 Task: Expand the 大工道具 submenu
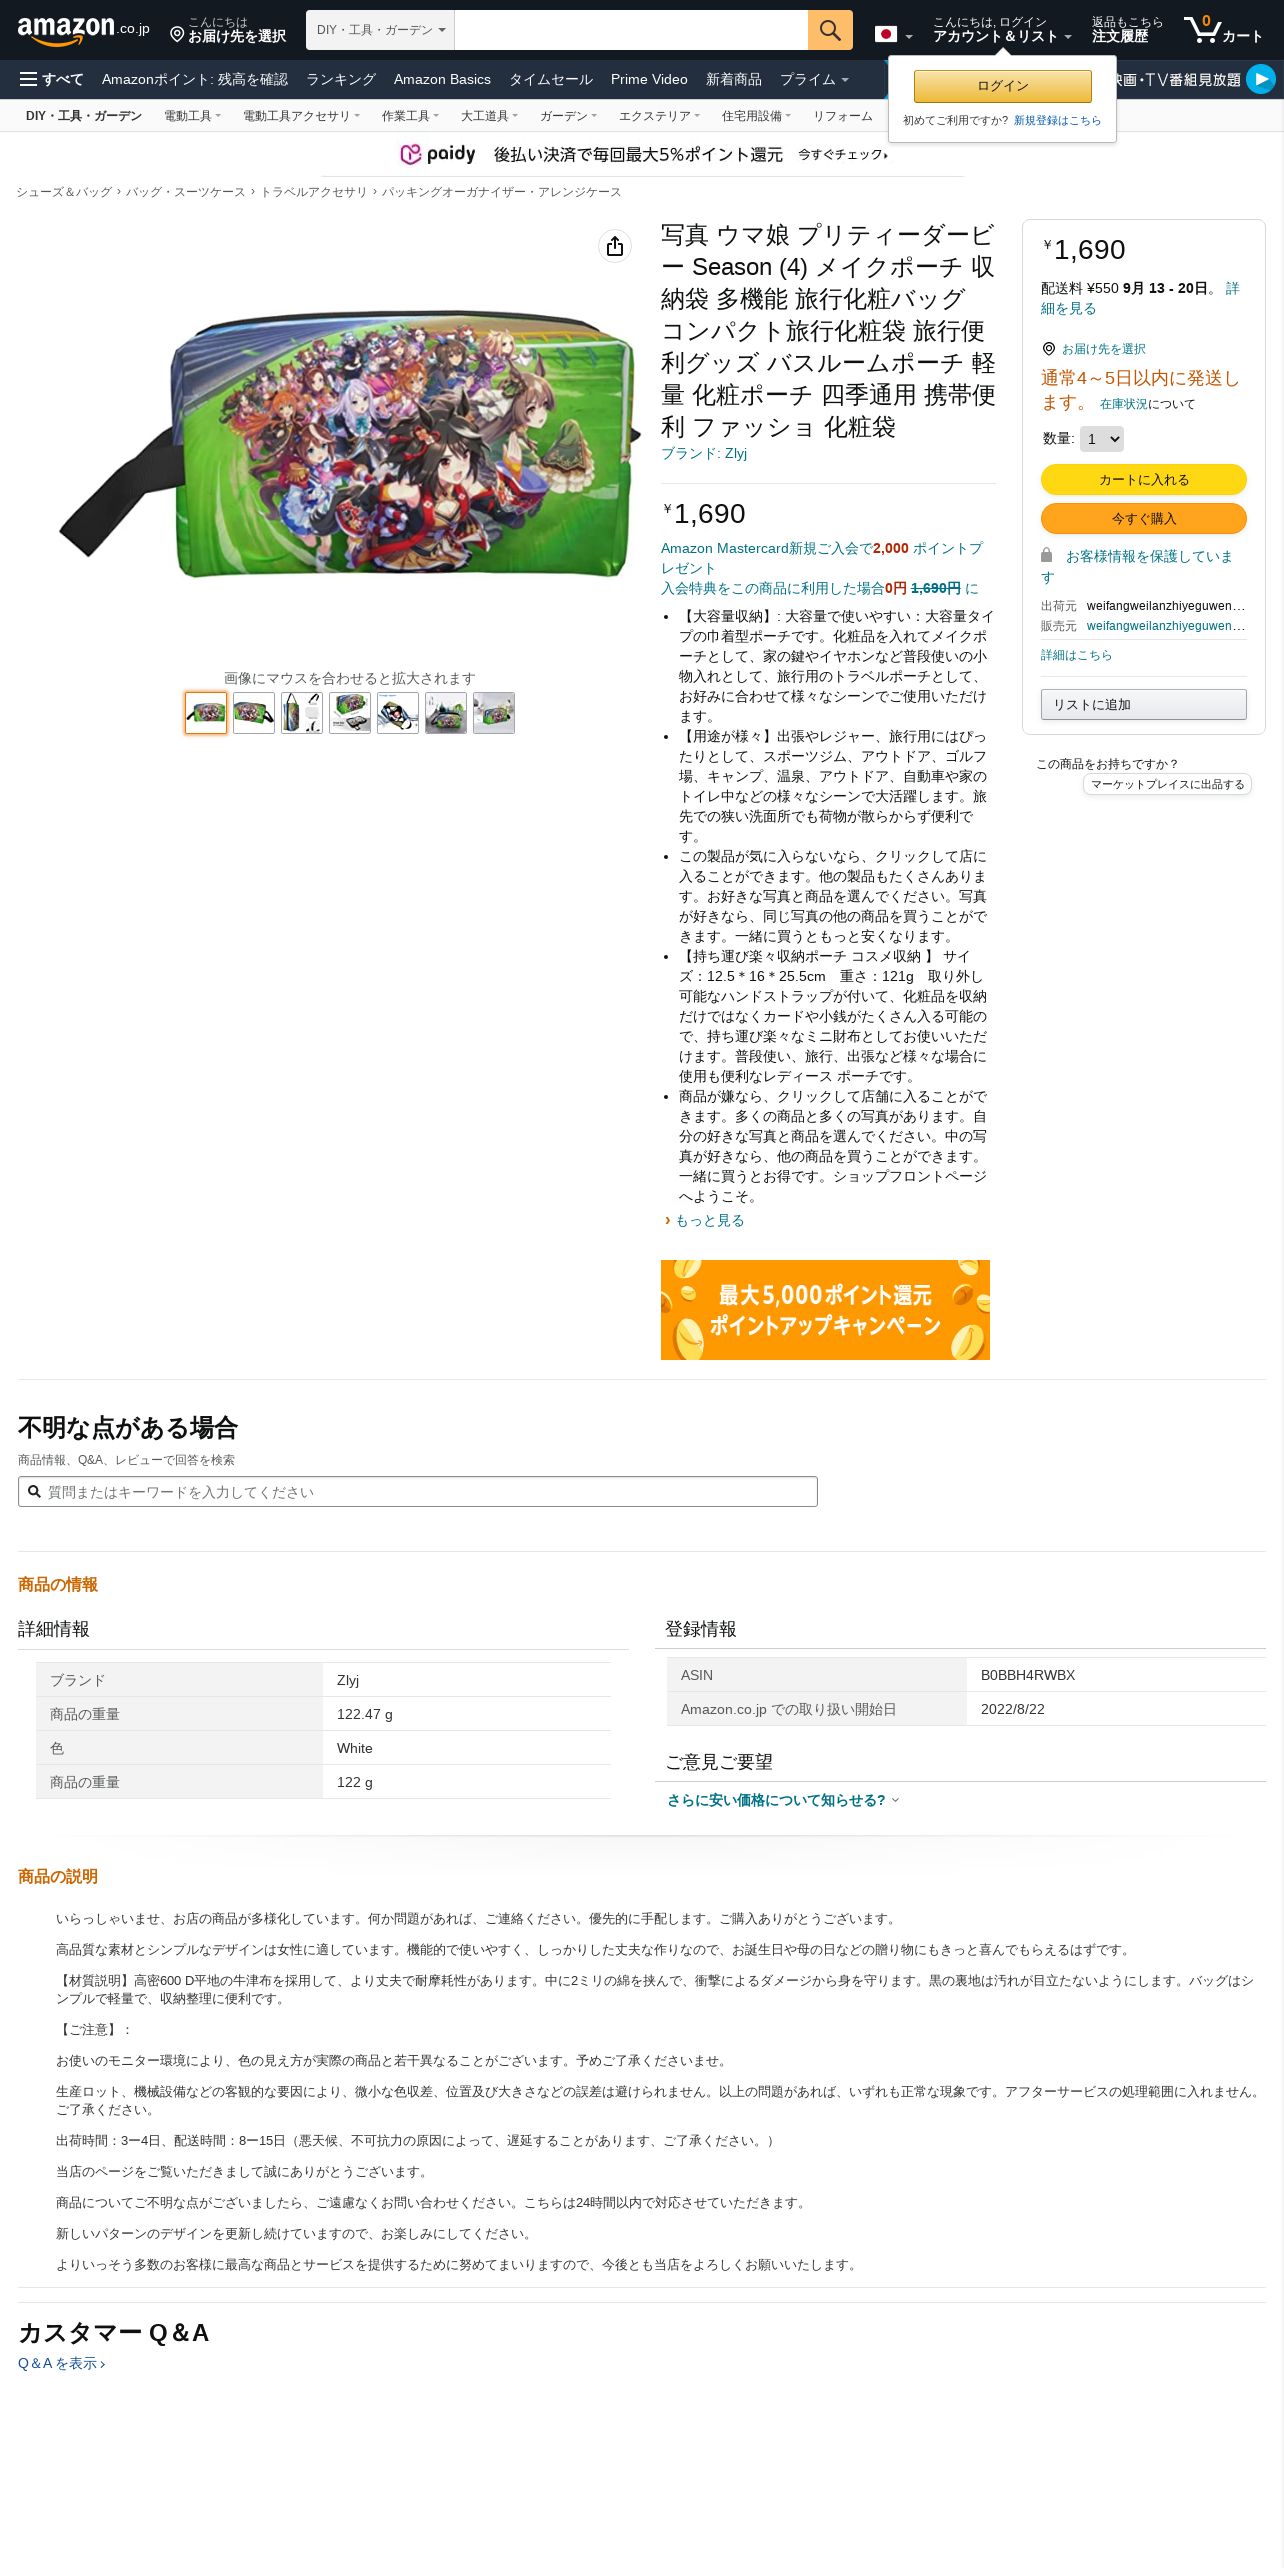point(489,116)
